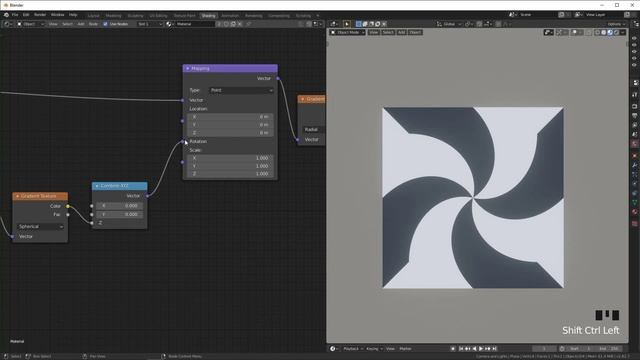Click the Mapping Scale X value field
Image resolution: width=640 pixels, height=360 pixels.
pyautogui.click(x=230, y=158)
